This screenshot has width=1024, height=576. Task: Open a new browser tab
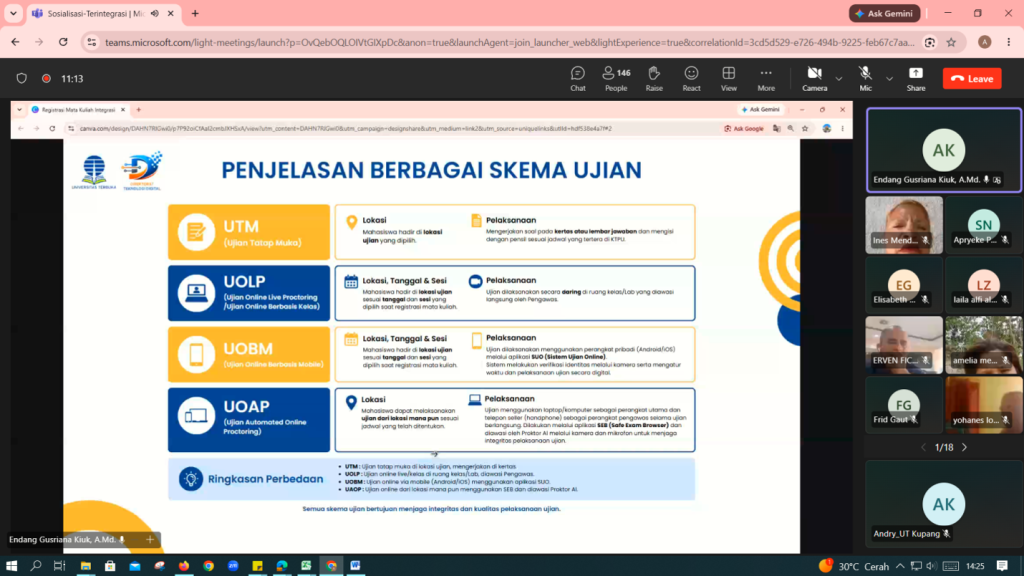pyautogui.click(x=195, y=13)
